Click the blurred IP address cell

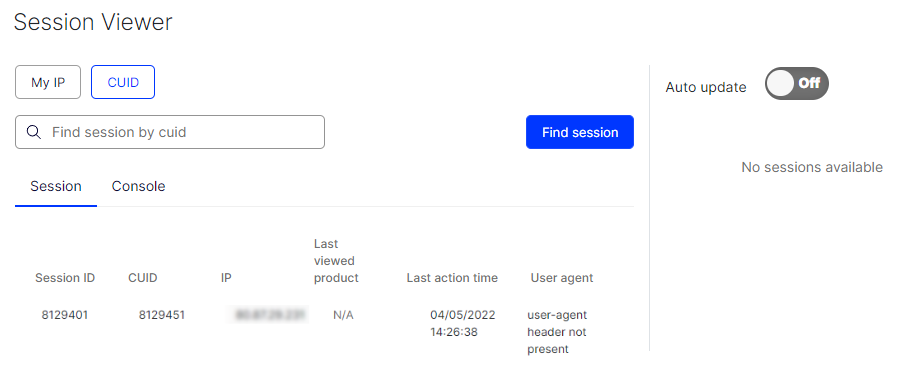[x=268, y=315]
